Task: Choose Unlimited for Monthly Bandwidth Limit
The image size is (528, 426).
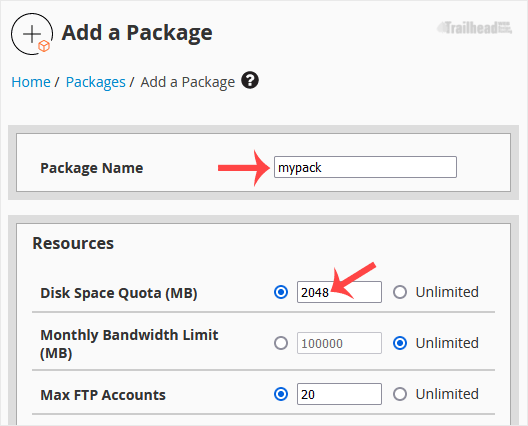Action: coord(400,343)
